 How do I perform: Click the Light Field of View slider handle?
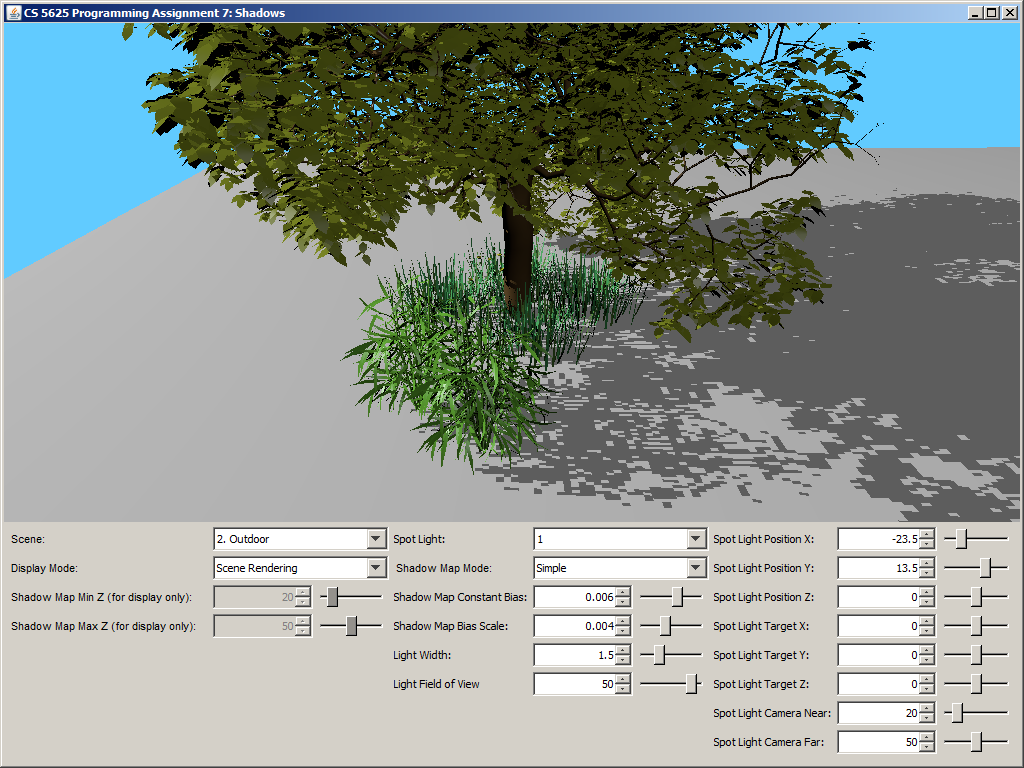(x=691, y=684)
